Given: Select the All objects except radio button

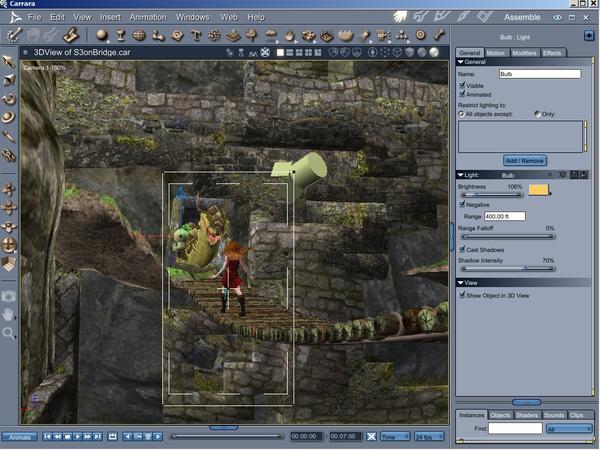Looking at the screenshot, I should [x=461, y=114].
